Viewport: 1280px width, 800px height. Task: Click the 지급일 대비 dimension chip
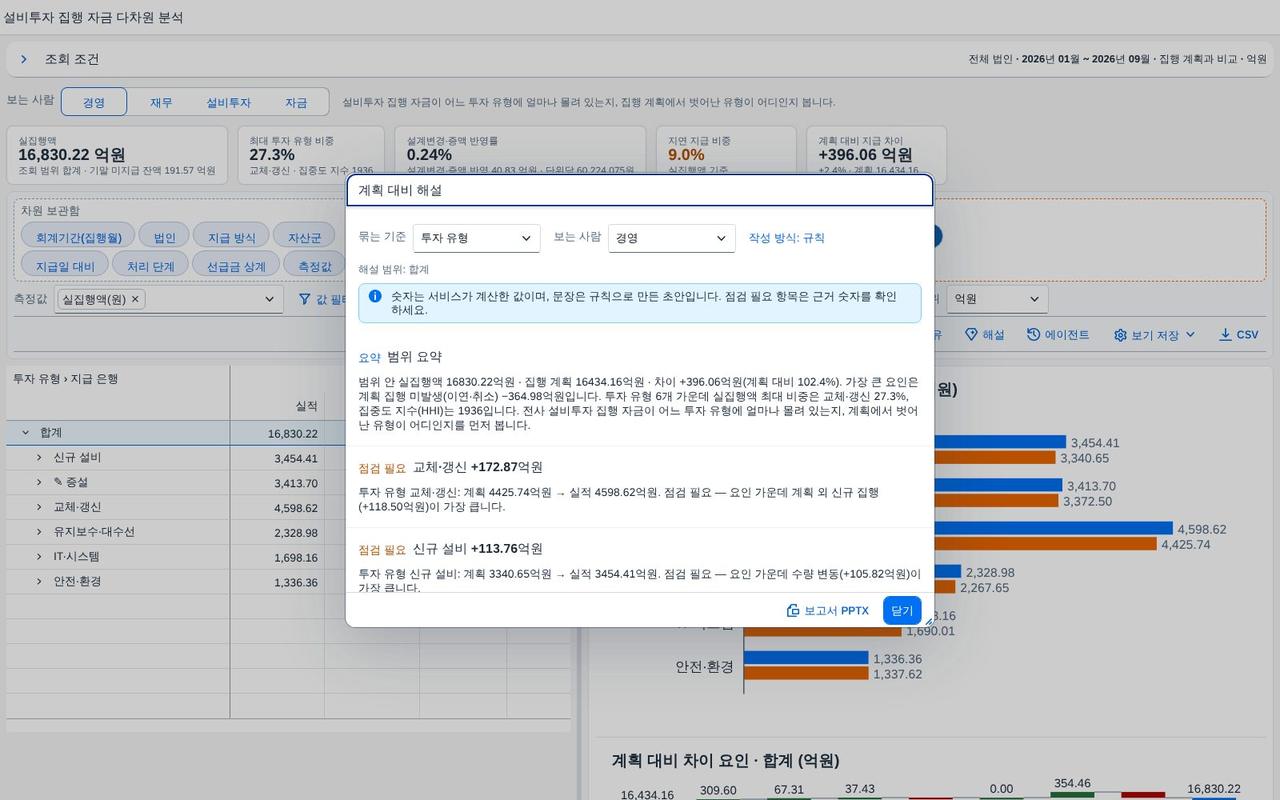[x=65, y=266]
